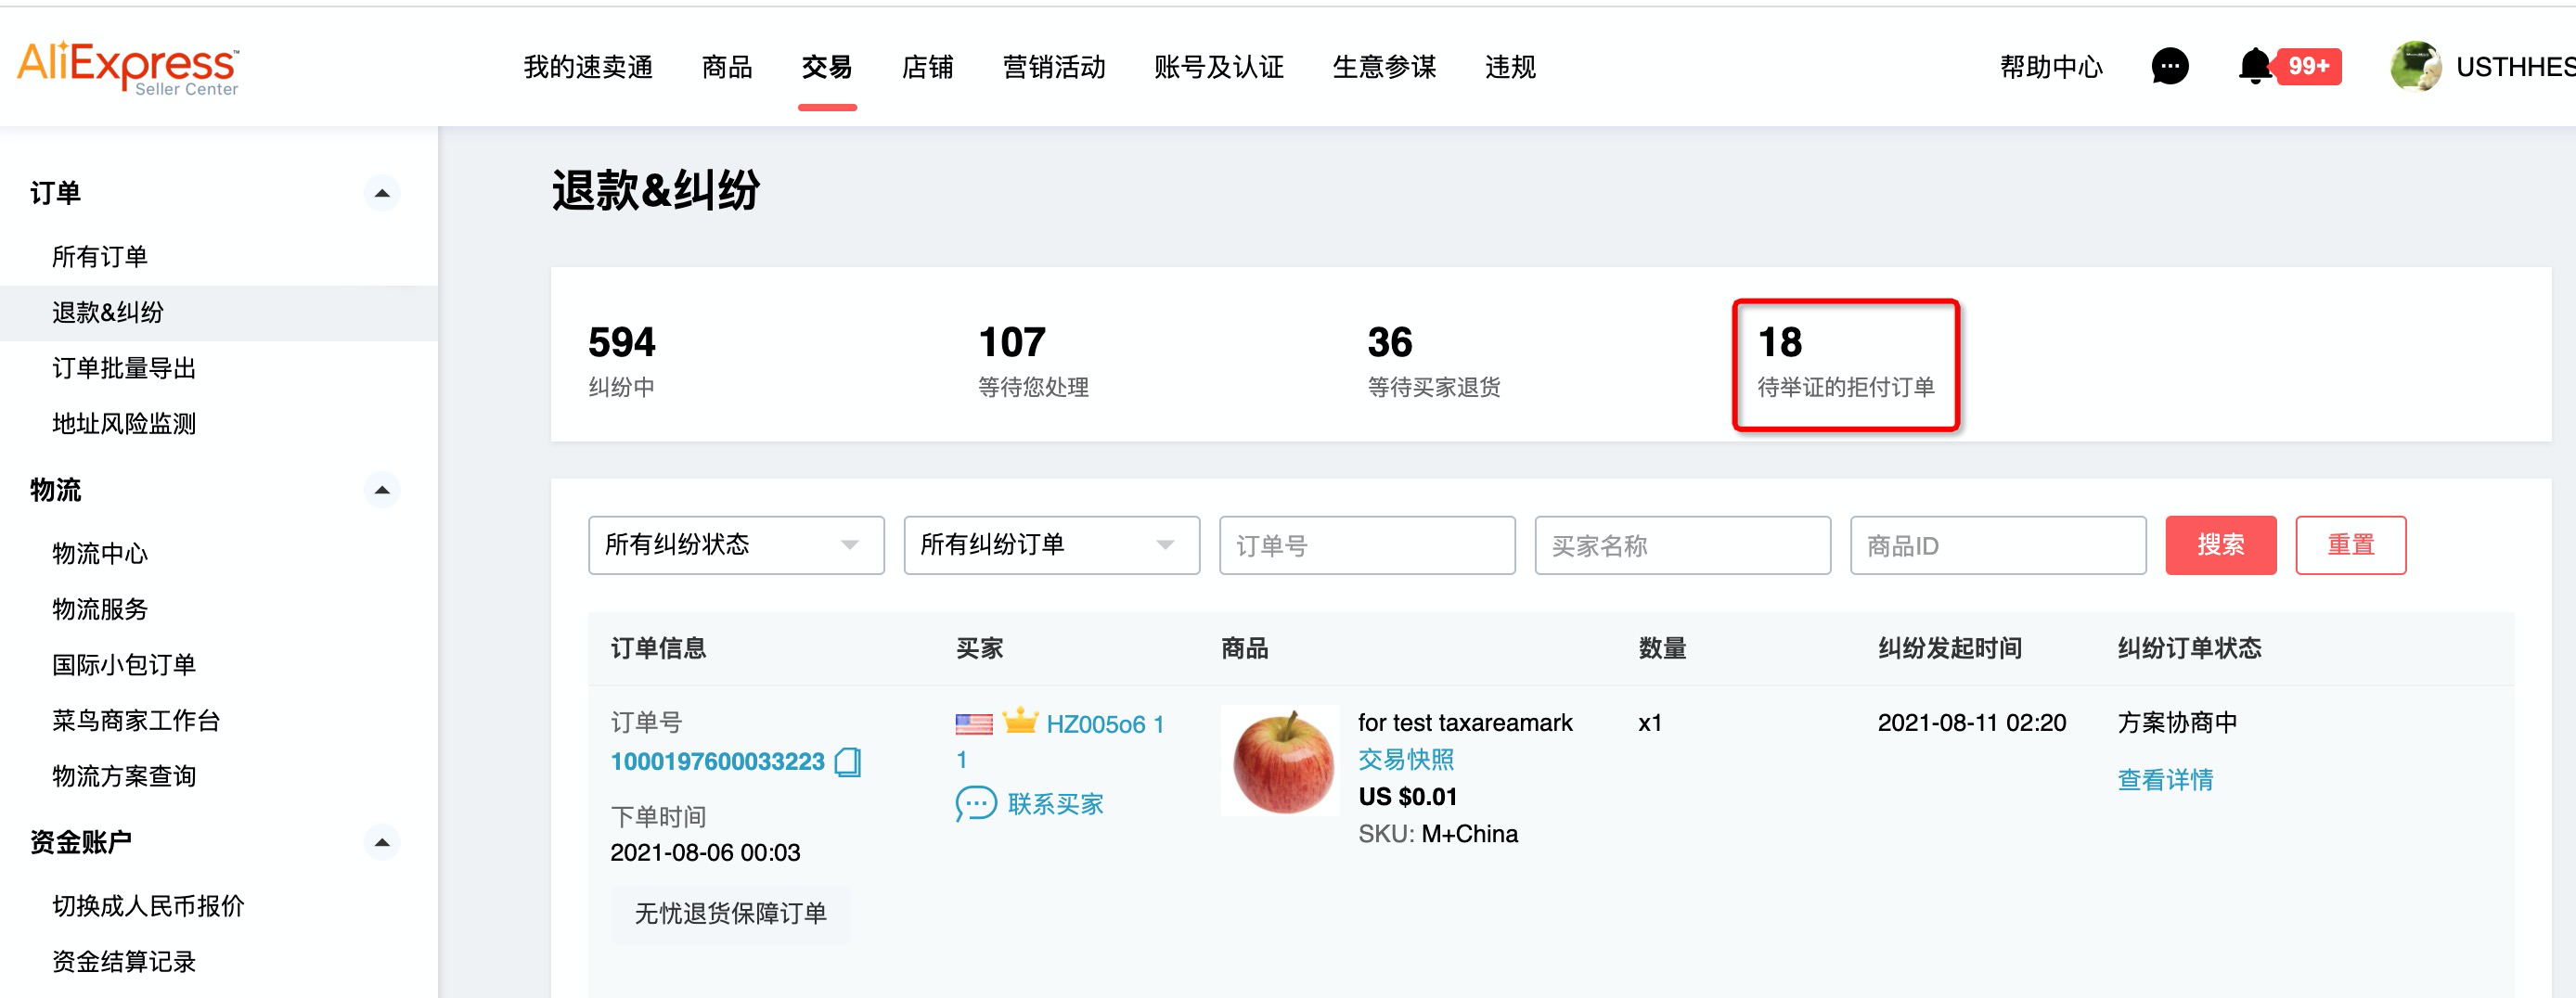The width and height of the screenshot is (2576, 998).
Task: Click 联系买家 contact link
Action: (x=1055, y=804)
